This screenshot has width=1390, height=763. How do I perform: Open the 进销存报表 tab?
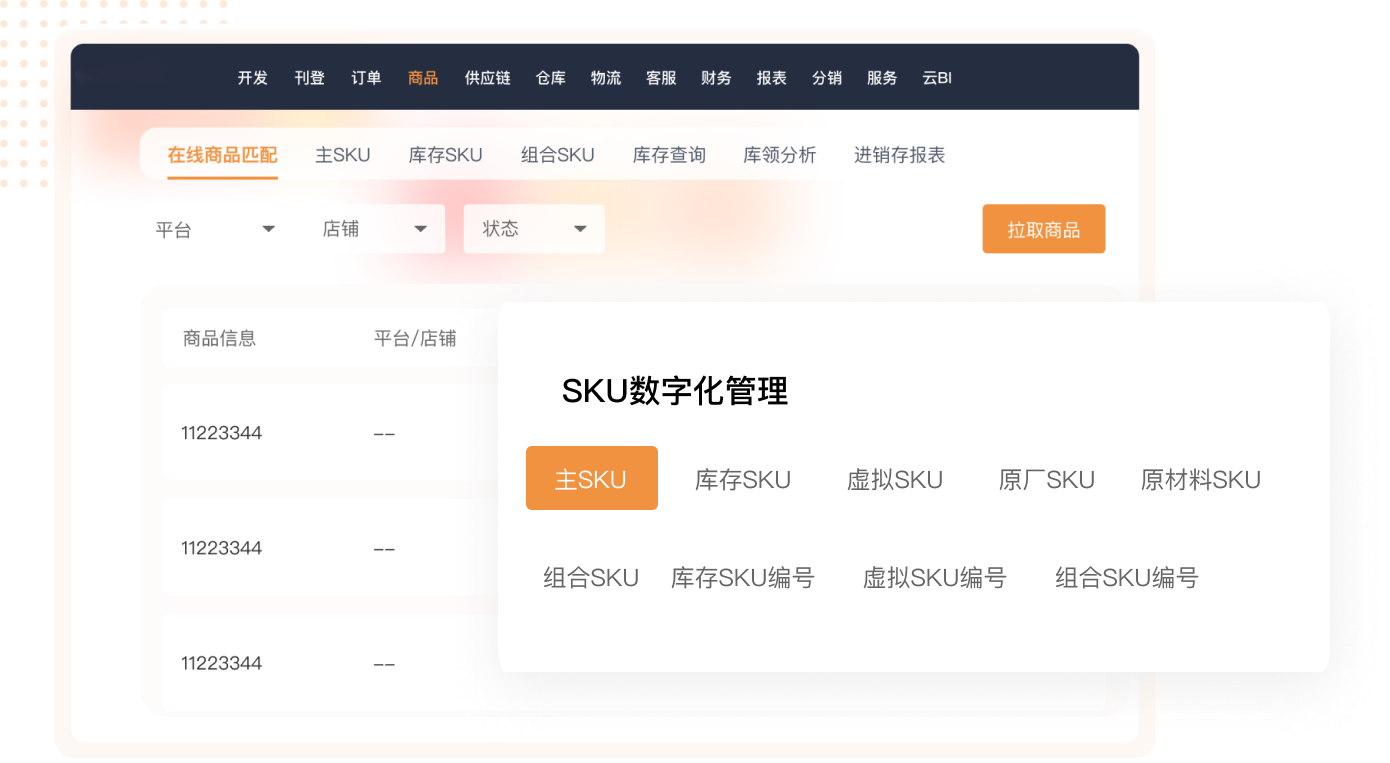coord(899,155)
